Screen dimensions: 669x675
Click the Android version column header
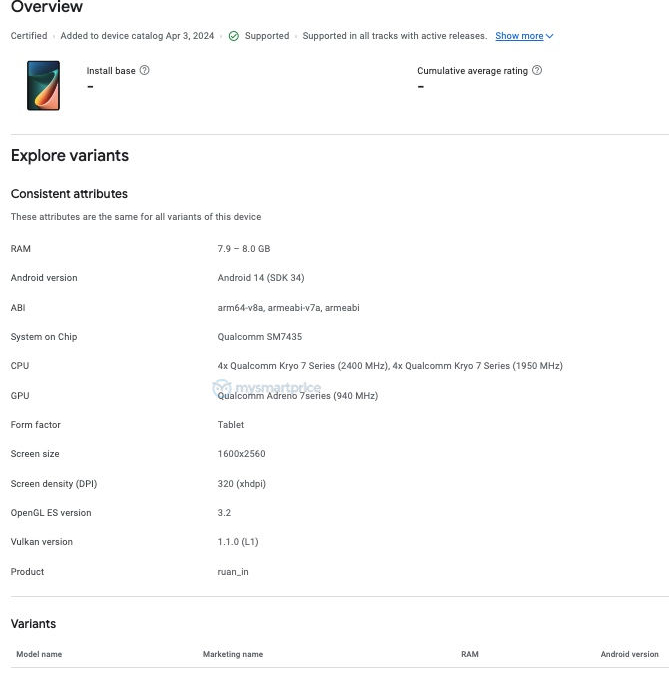click(x=629, y=654)
